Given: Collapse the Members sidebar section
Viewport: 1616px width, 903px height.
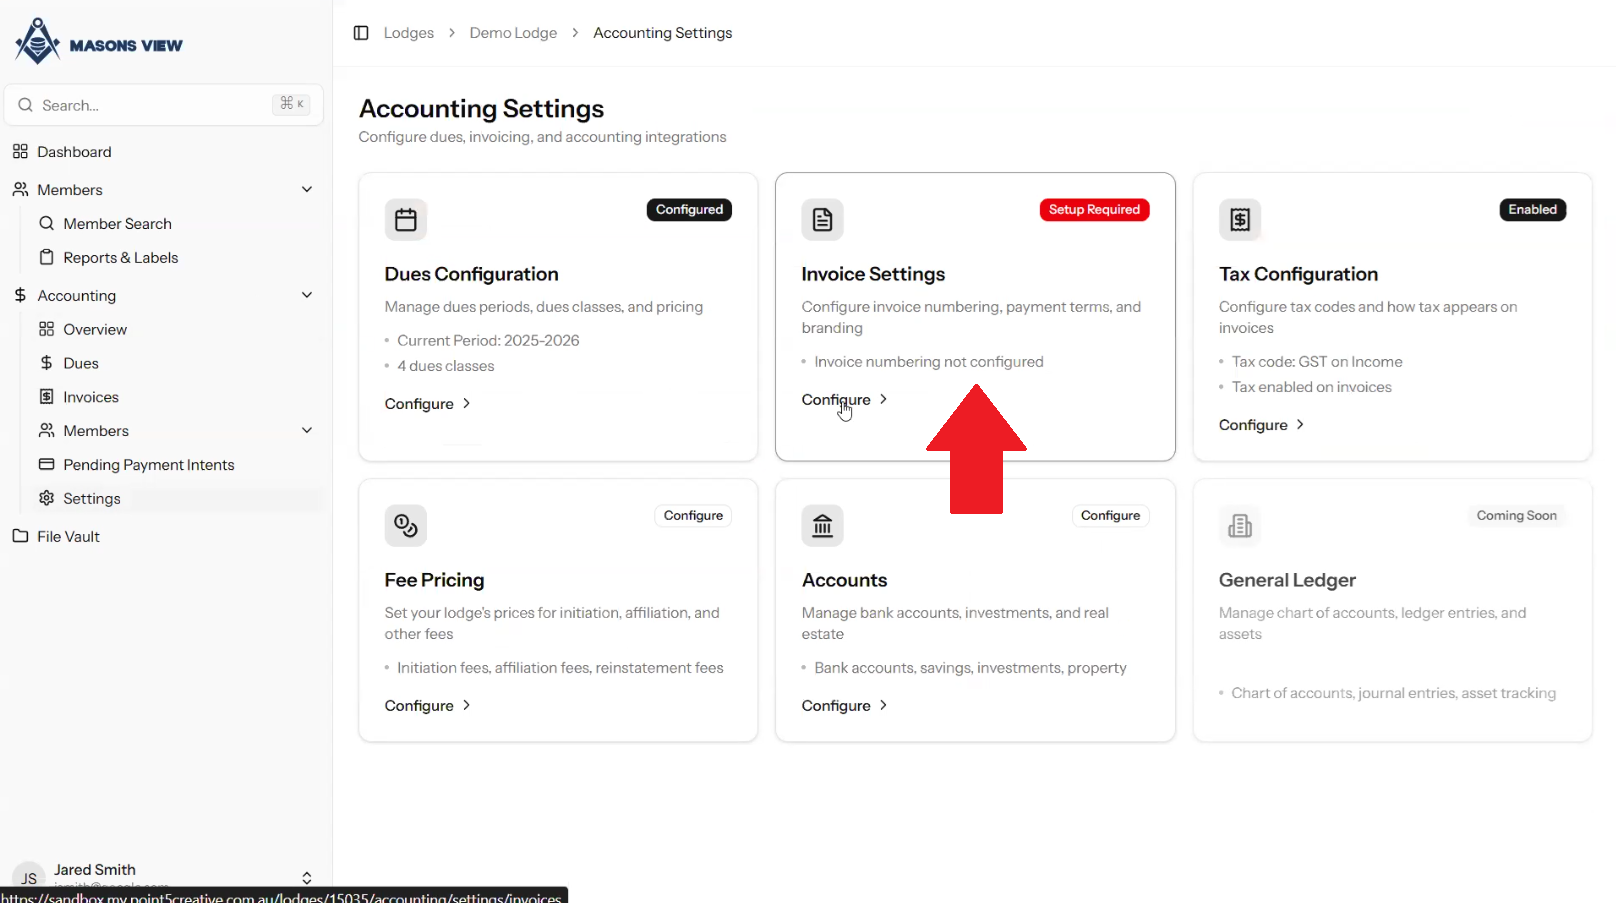Looking at the screenshot, I should pyautogui.click(x=307, y=190).
